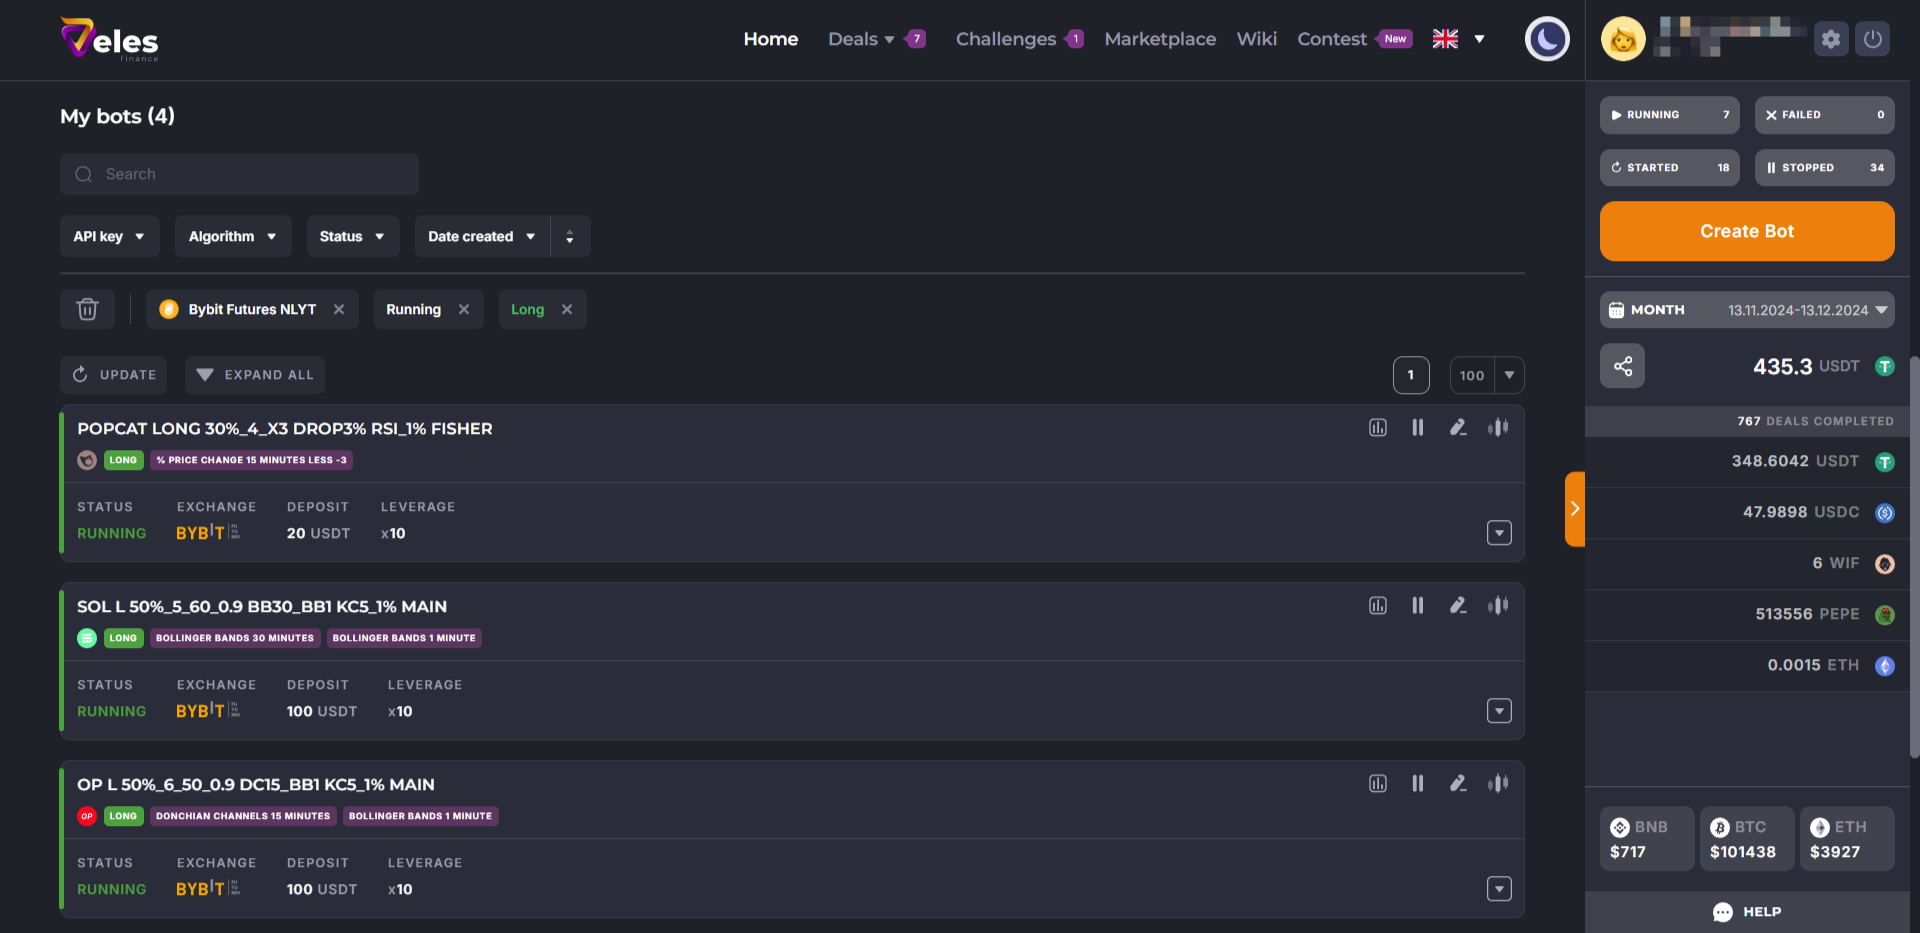Expand the SOL L bot details

coord(1498,711)
